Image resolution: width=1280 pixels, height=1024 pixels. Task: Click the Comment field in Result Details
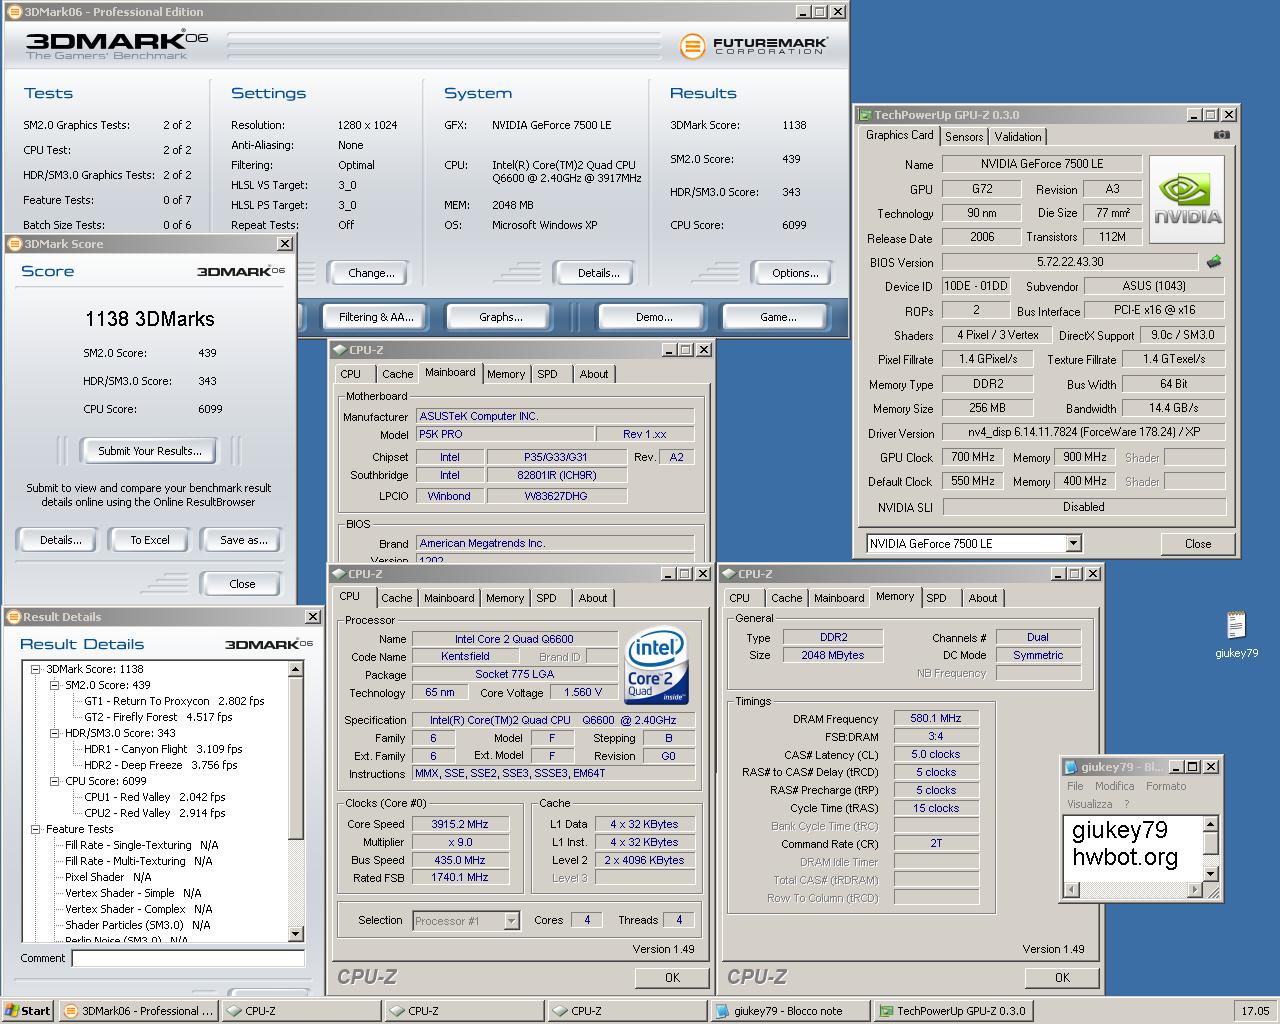(x=188, y=958)
